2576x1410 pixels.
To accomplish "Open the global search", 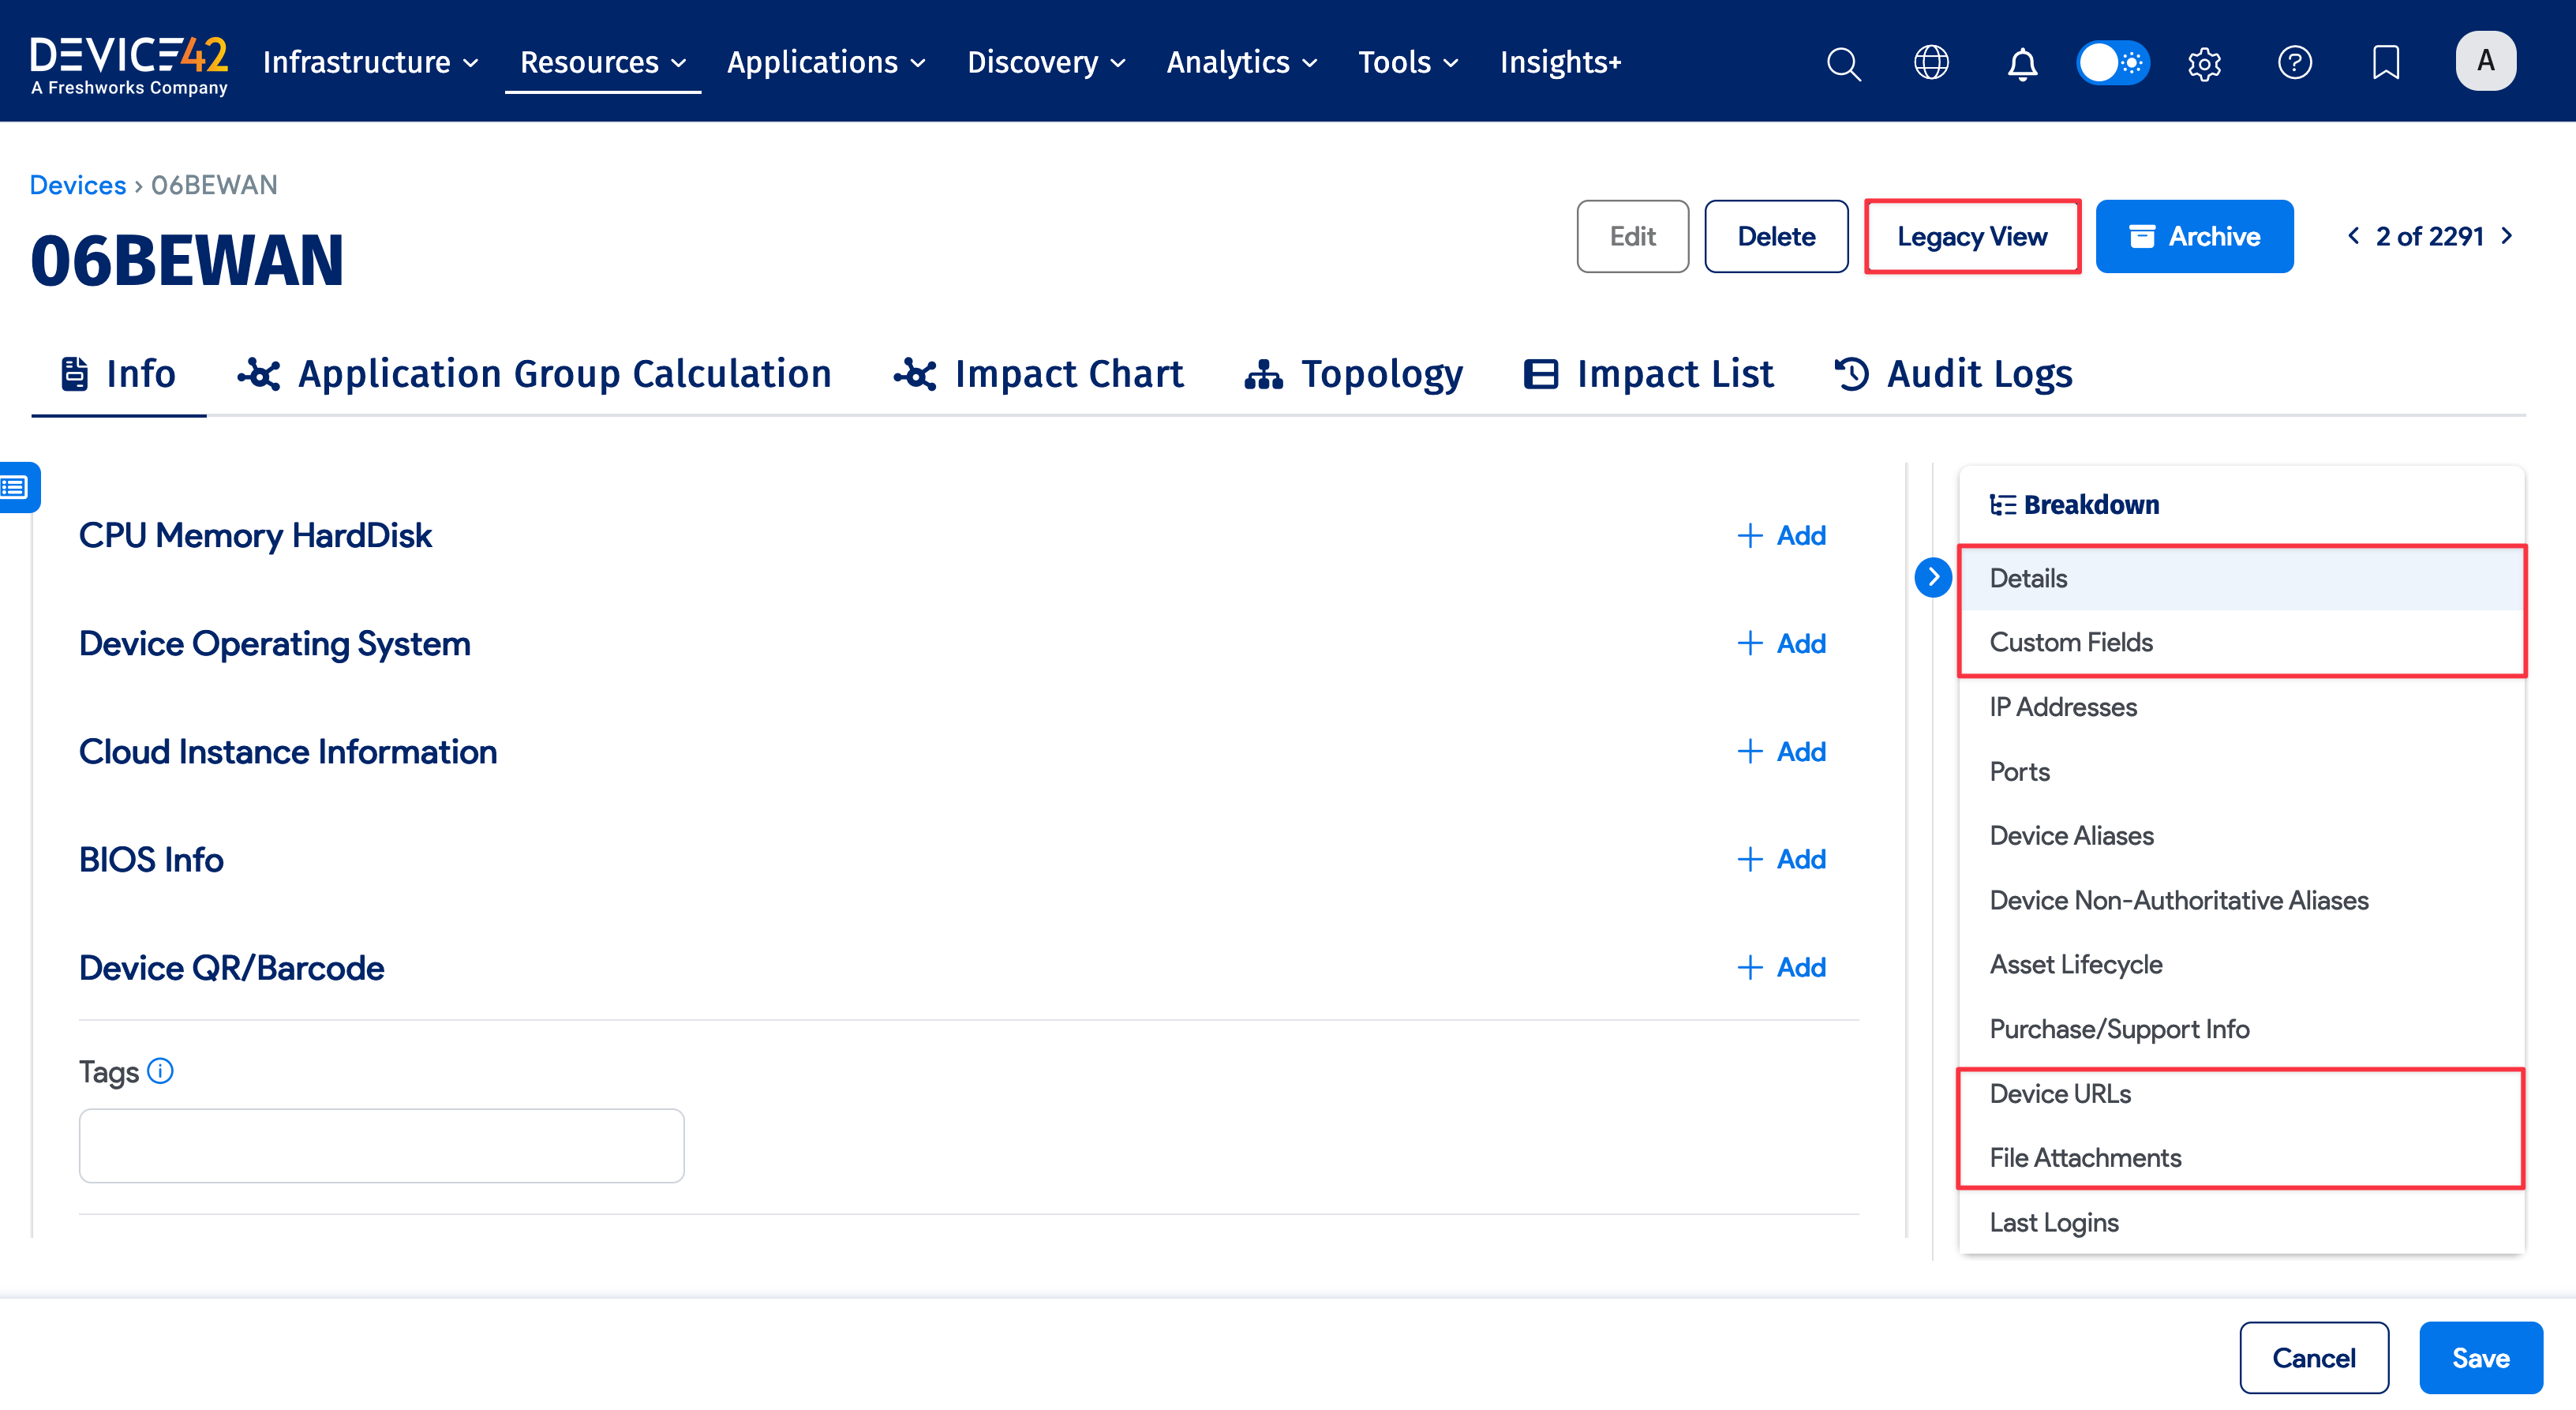I will tap(1843, 62).
